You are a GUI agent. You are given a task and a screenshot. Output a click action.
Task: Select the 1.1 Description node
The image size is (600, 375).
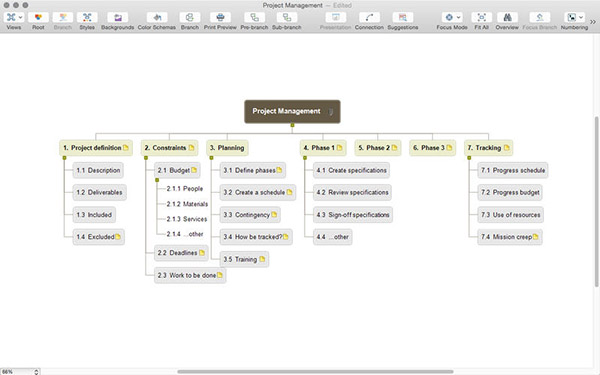(x=98, y=170)
